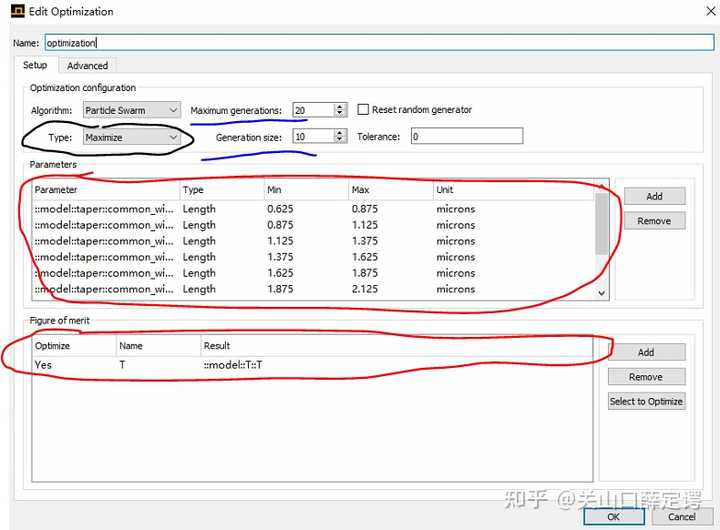Click the Max column header
The height and width of the screenshot is (530, 720).
[x=391, y=190]
